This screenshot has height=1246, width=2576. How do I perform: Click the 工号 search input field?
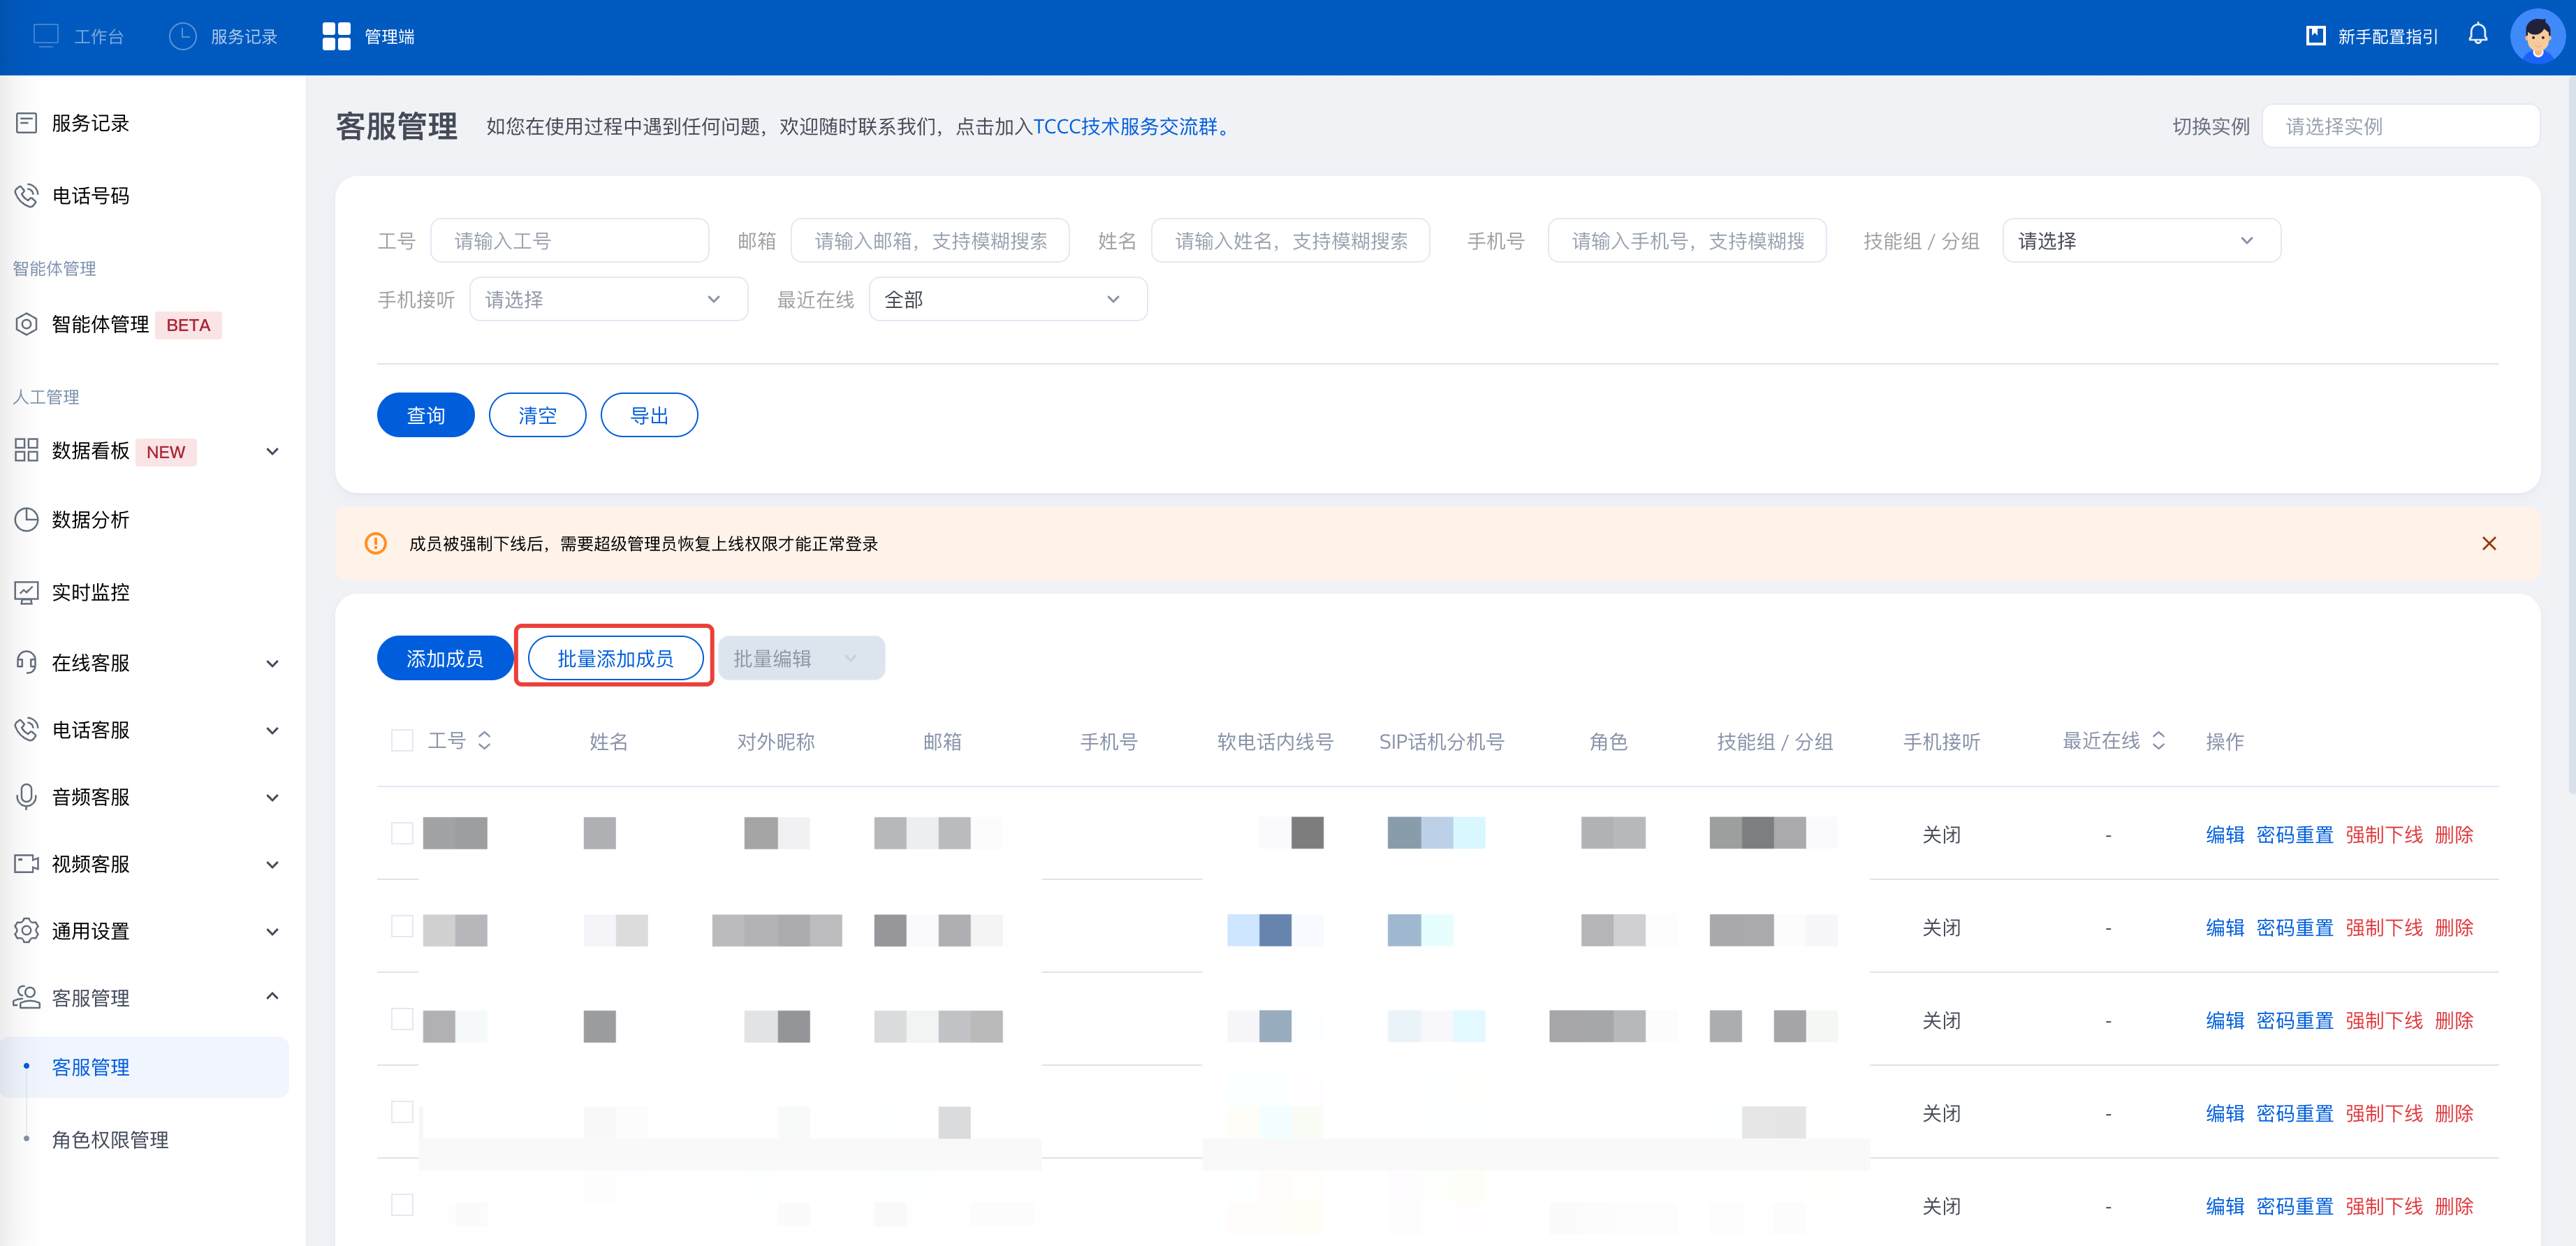569,241
